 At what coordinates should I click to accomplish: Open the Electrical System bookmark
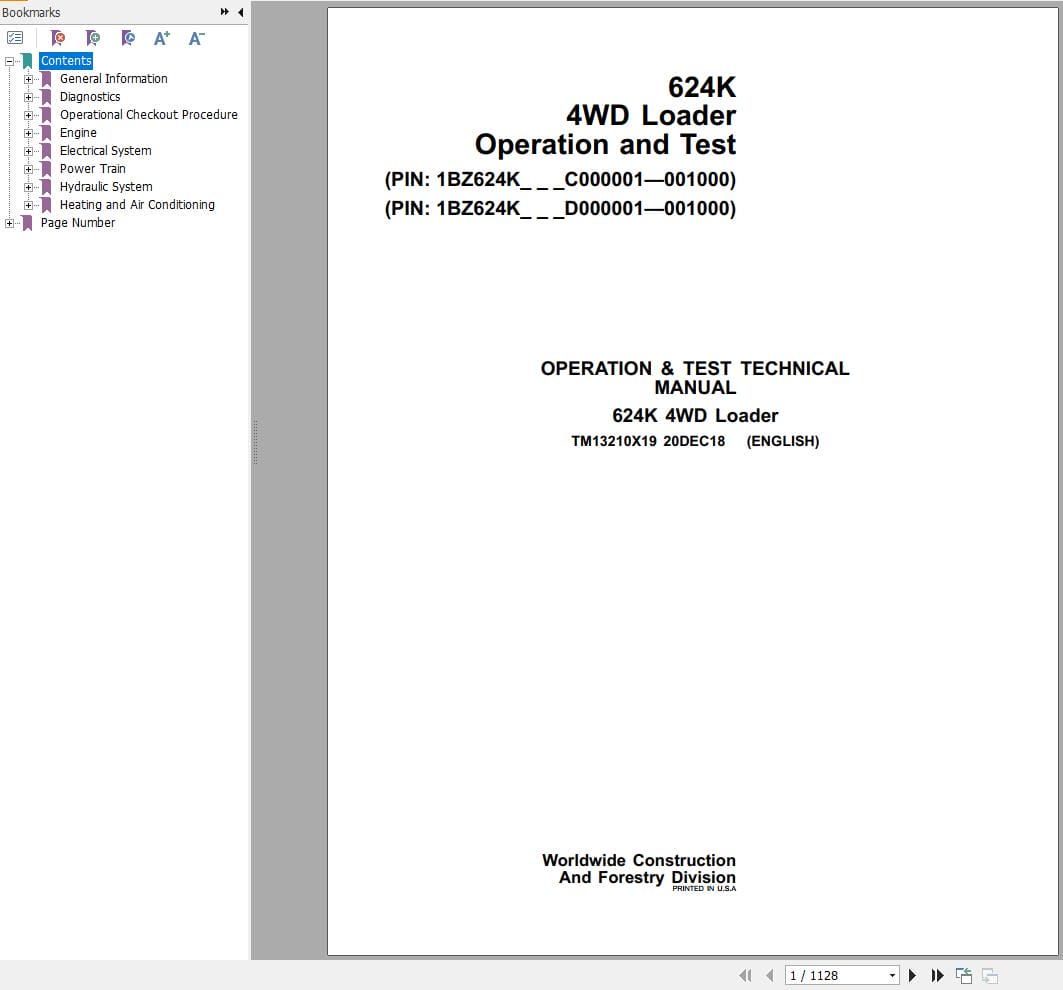105,151
